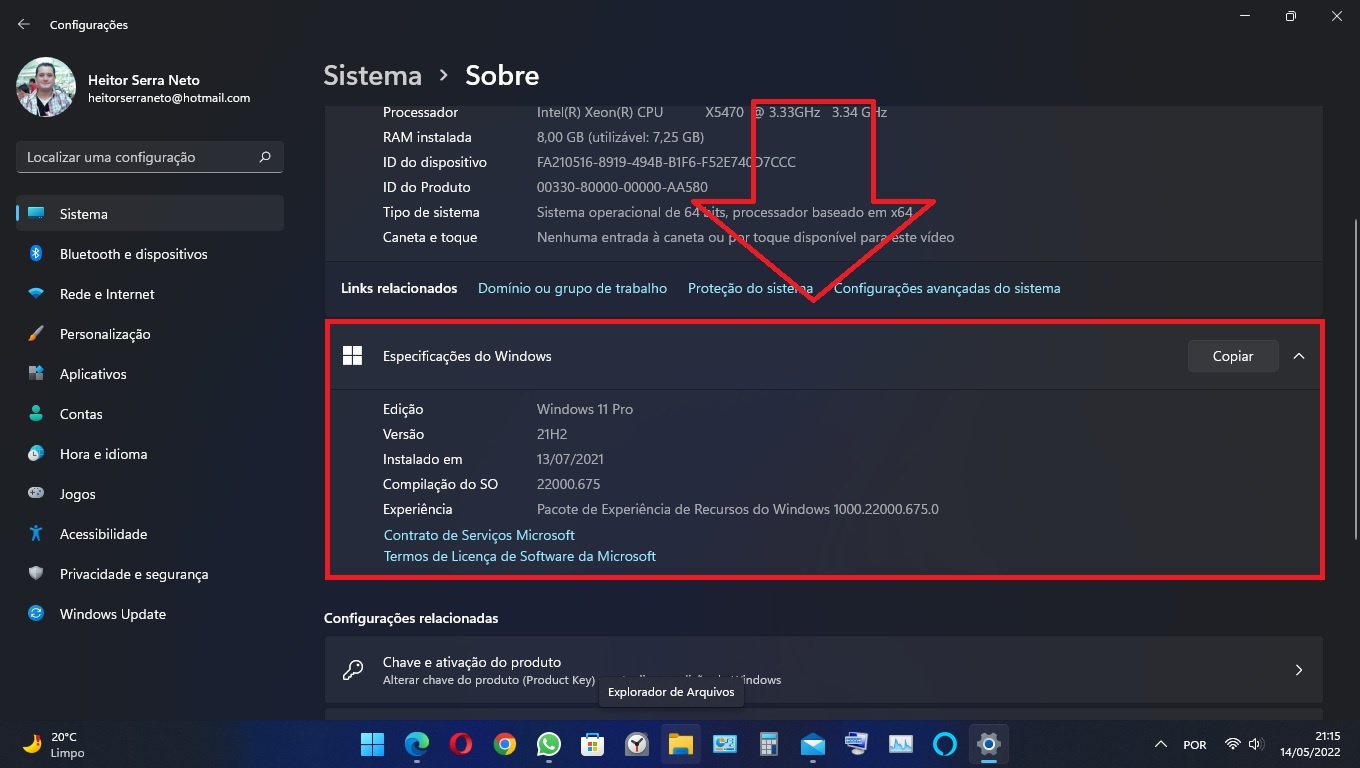Show hidden system tray icons
1360x768 pixels.
[x=1161, y=745]
